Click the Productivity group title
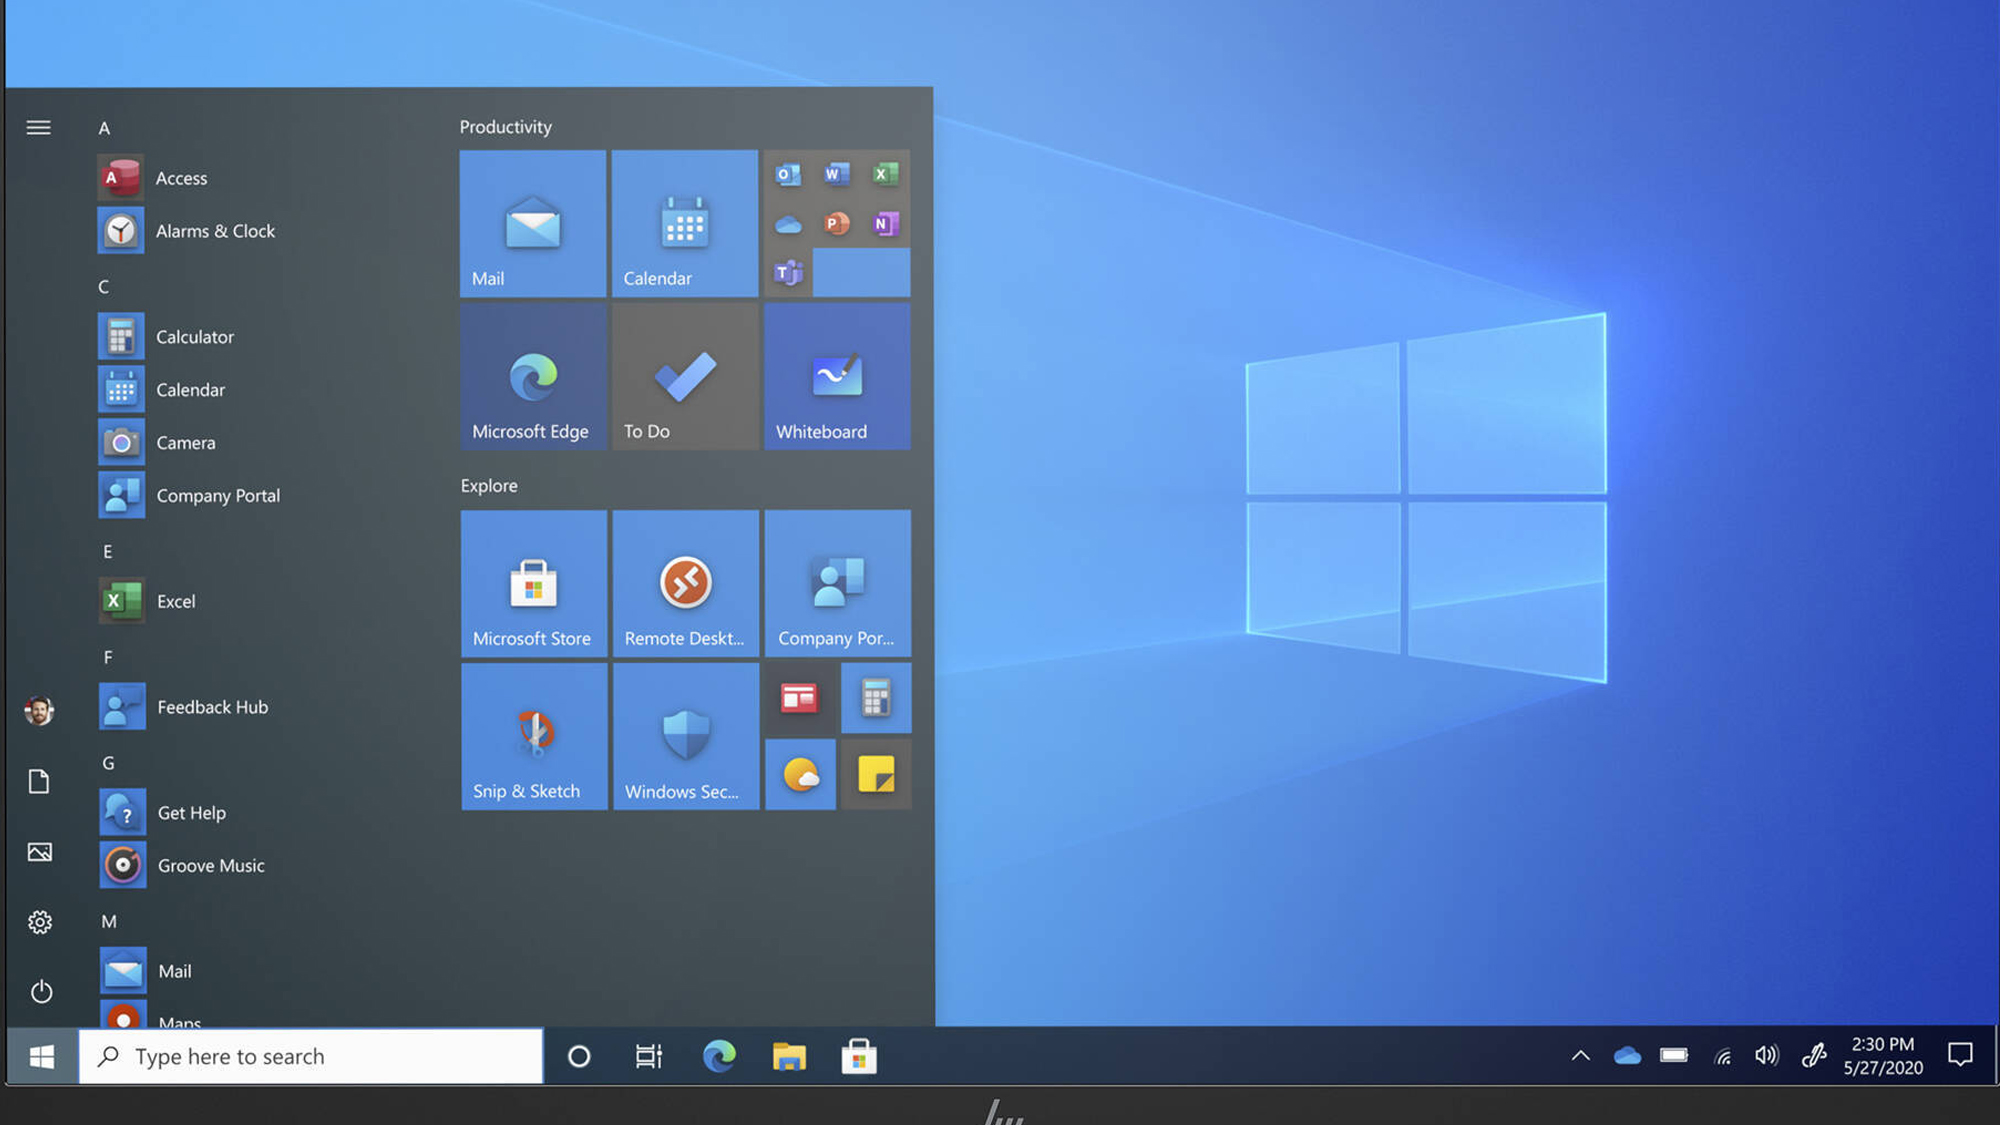 coord(505,127)
